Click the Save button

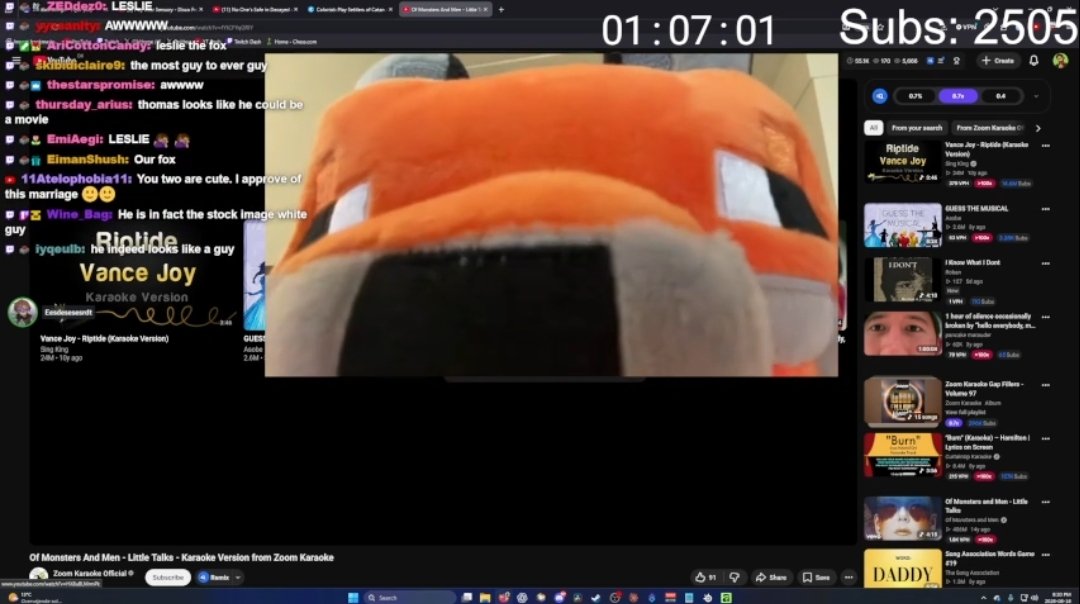816,577
